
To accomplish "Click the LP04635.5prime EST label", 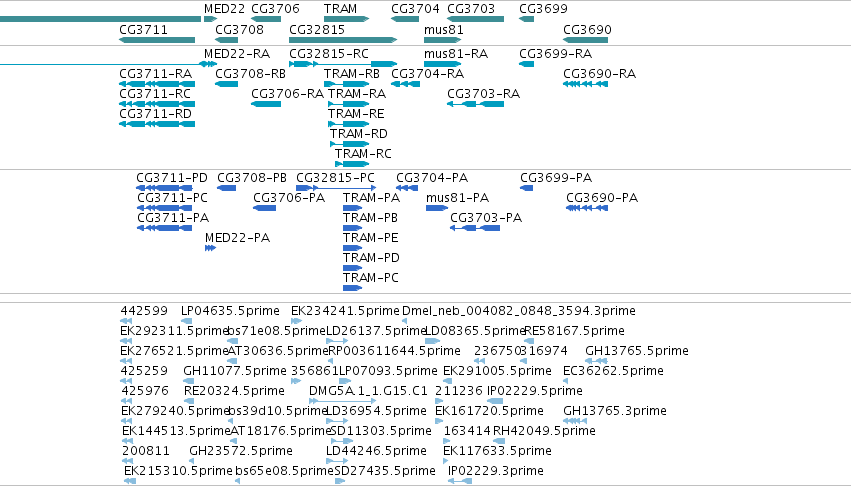I will 230,311.
